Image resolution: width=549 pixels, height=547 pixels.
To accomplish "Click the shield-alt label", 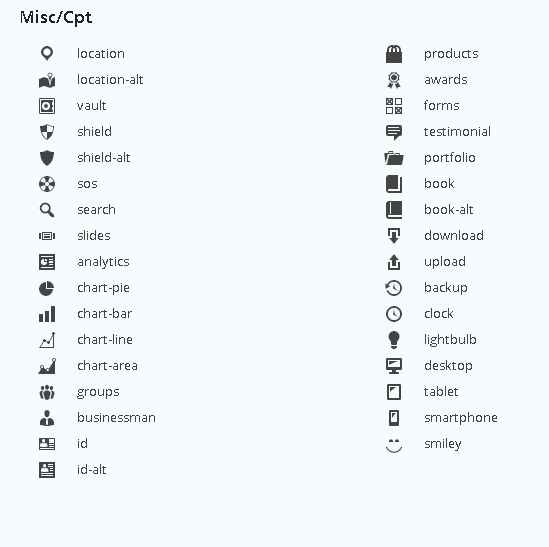I will [104, 158].
